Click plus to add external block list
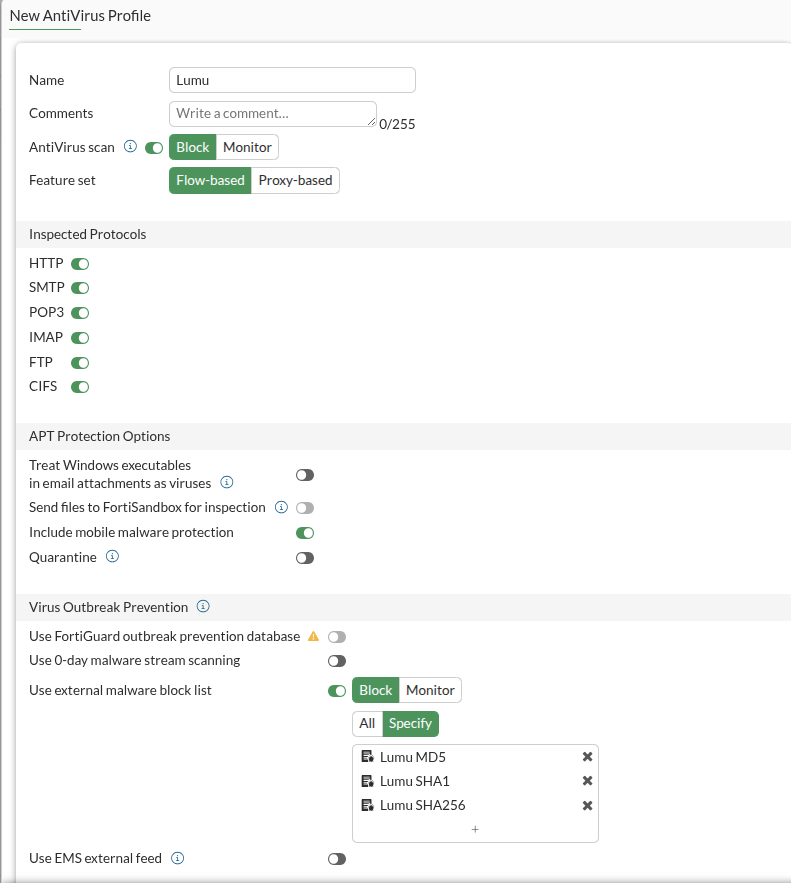Image resolution: width=791 pixels, height=883 pixels. click(x=475, y=829)
